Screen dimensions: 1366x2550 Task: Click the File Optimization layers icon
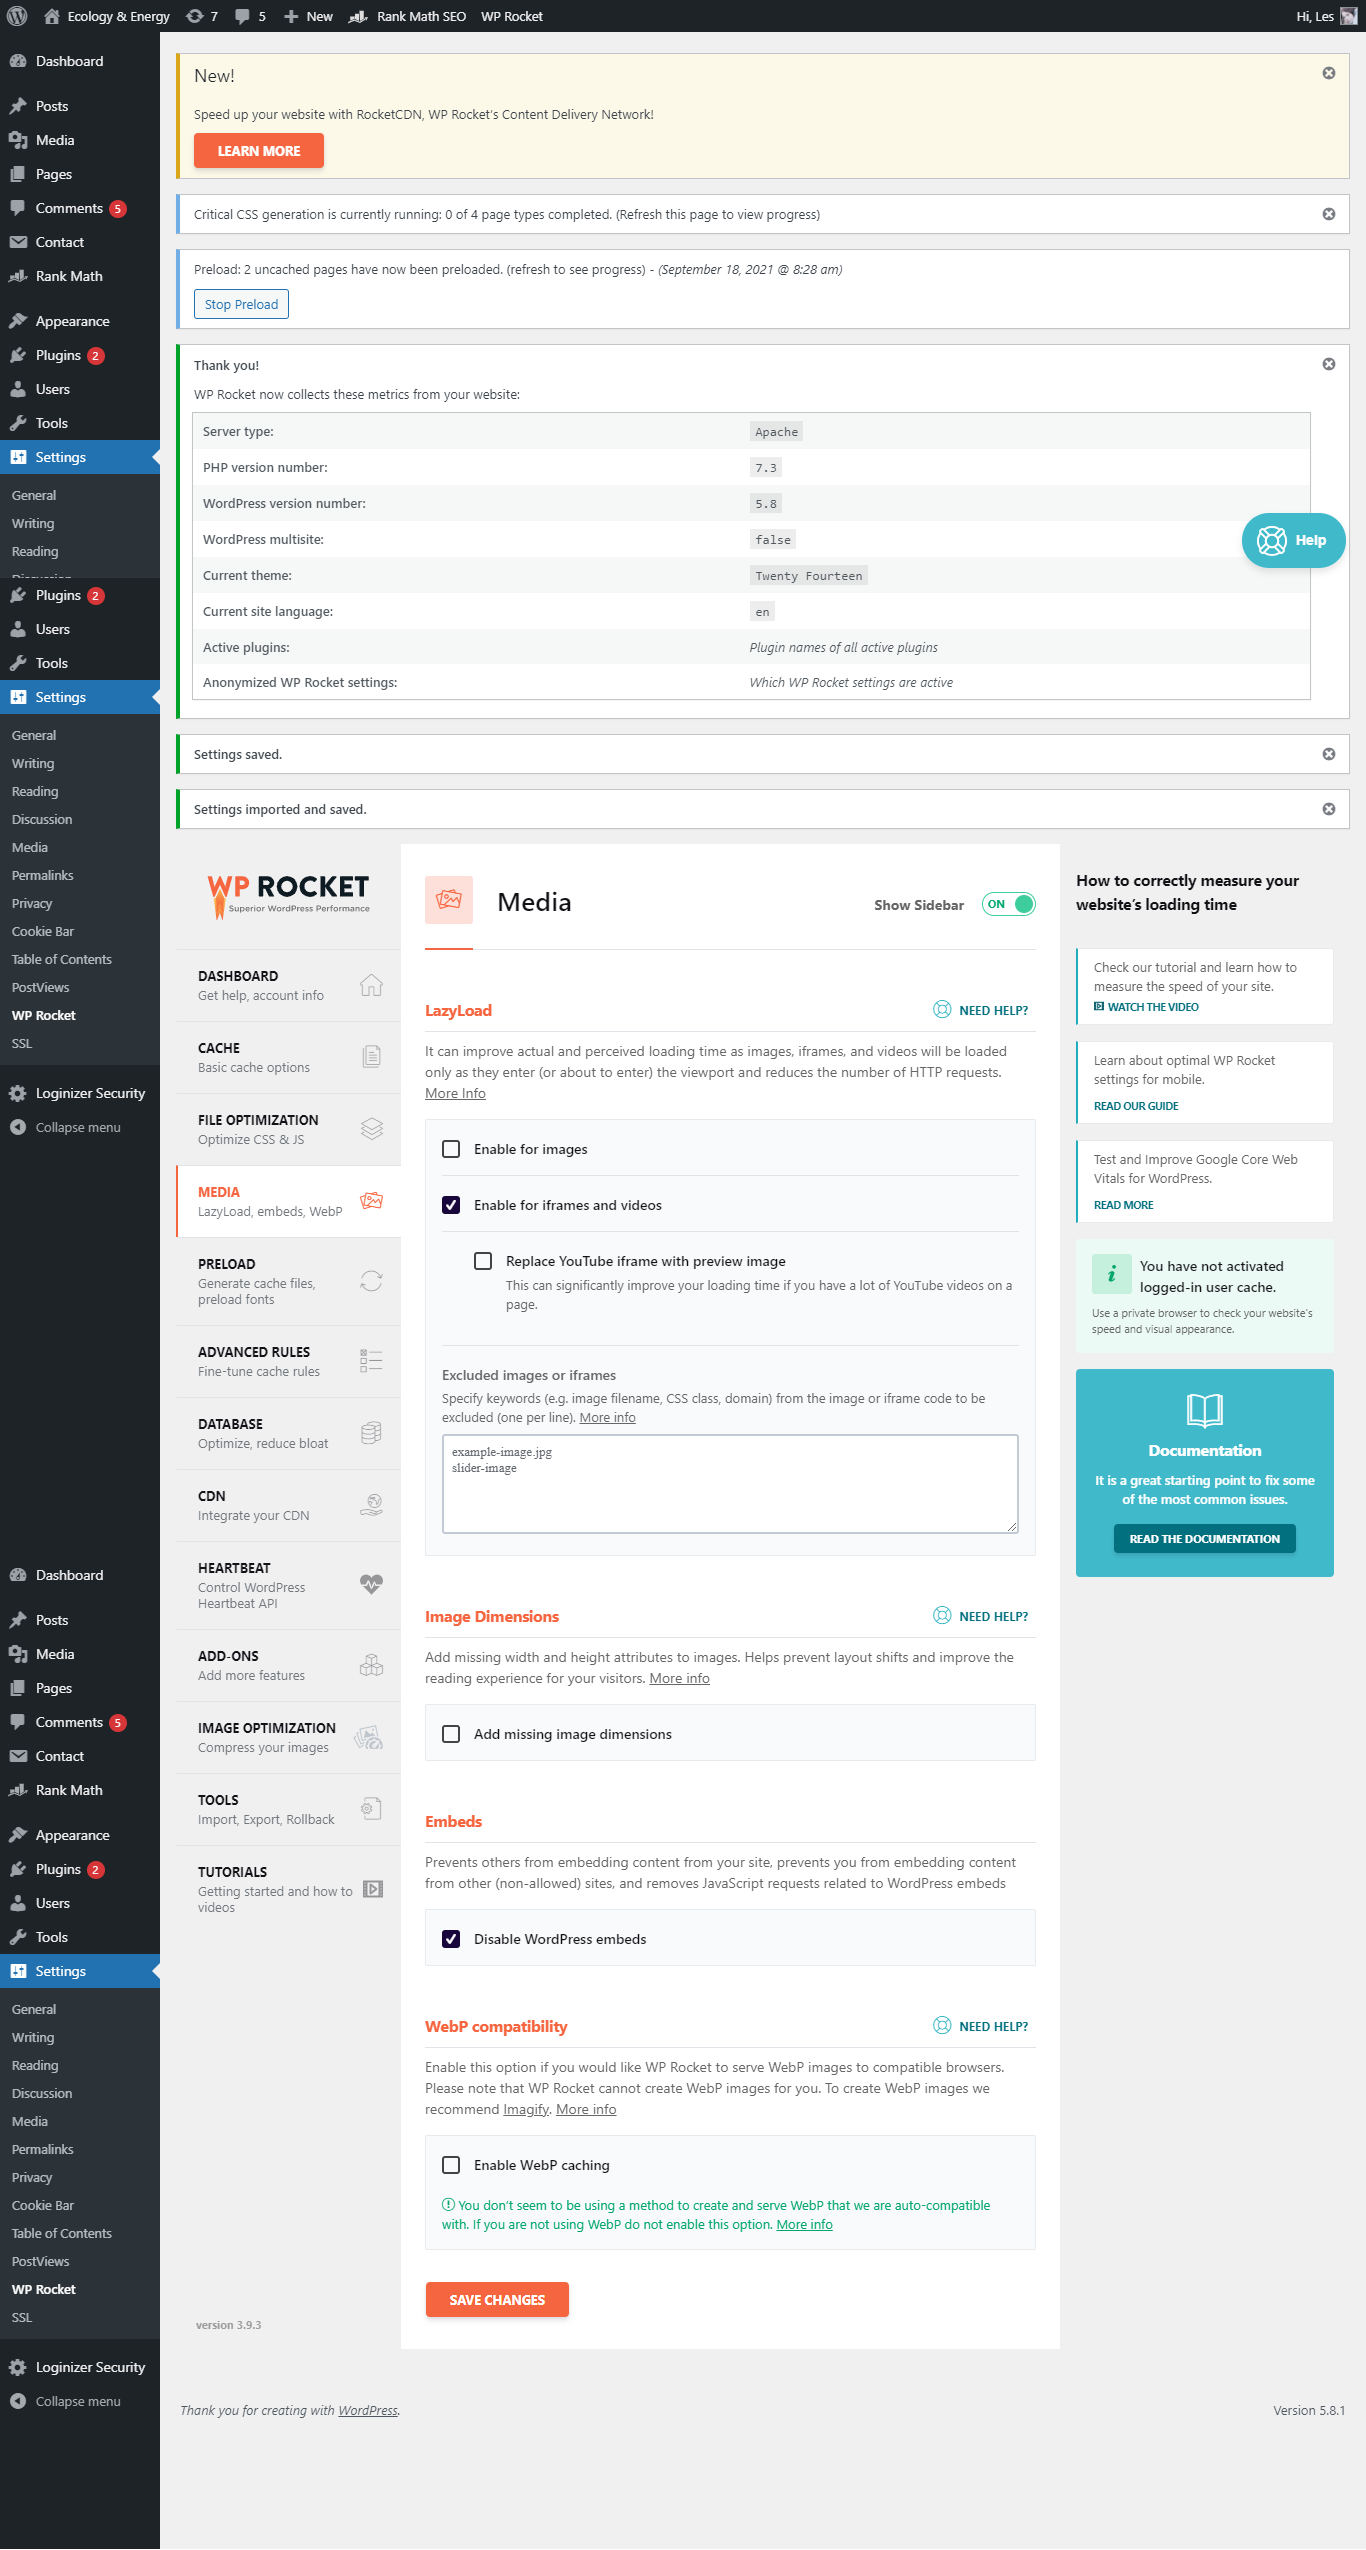(x=371, y=1129)
